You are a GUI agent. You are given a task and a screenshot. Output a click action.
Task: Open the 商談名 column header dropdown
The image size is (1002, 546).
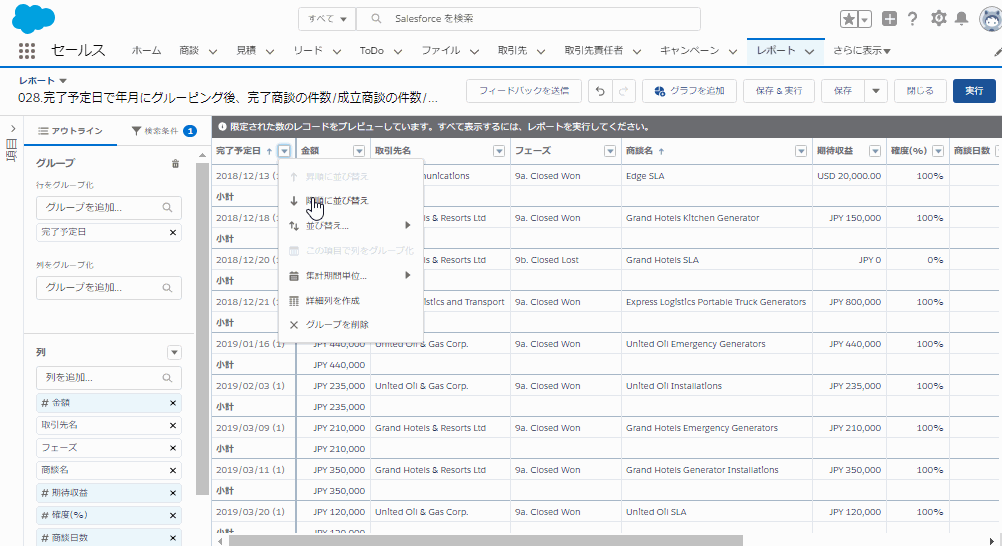point(801,151)
